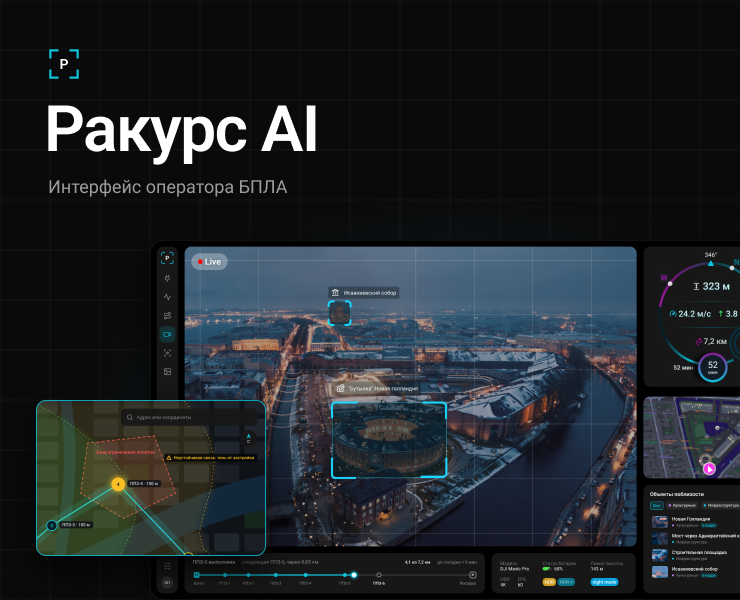Click the magnifier icon in map search
Viewport: 740px width, 600px height.
pyautogui.click(x=130, y=417)
